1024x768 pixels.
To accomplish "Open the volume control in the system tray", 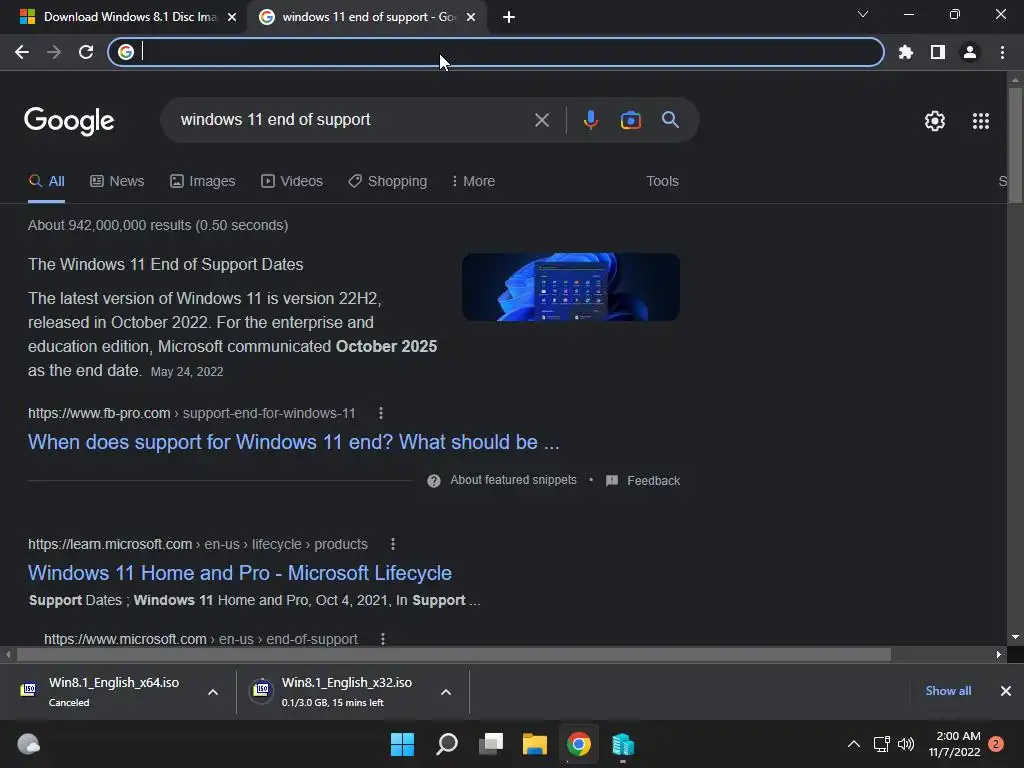I will coord(906,744).
